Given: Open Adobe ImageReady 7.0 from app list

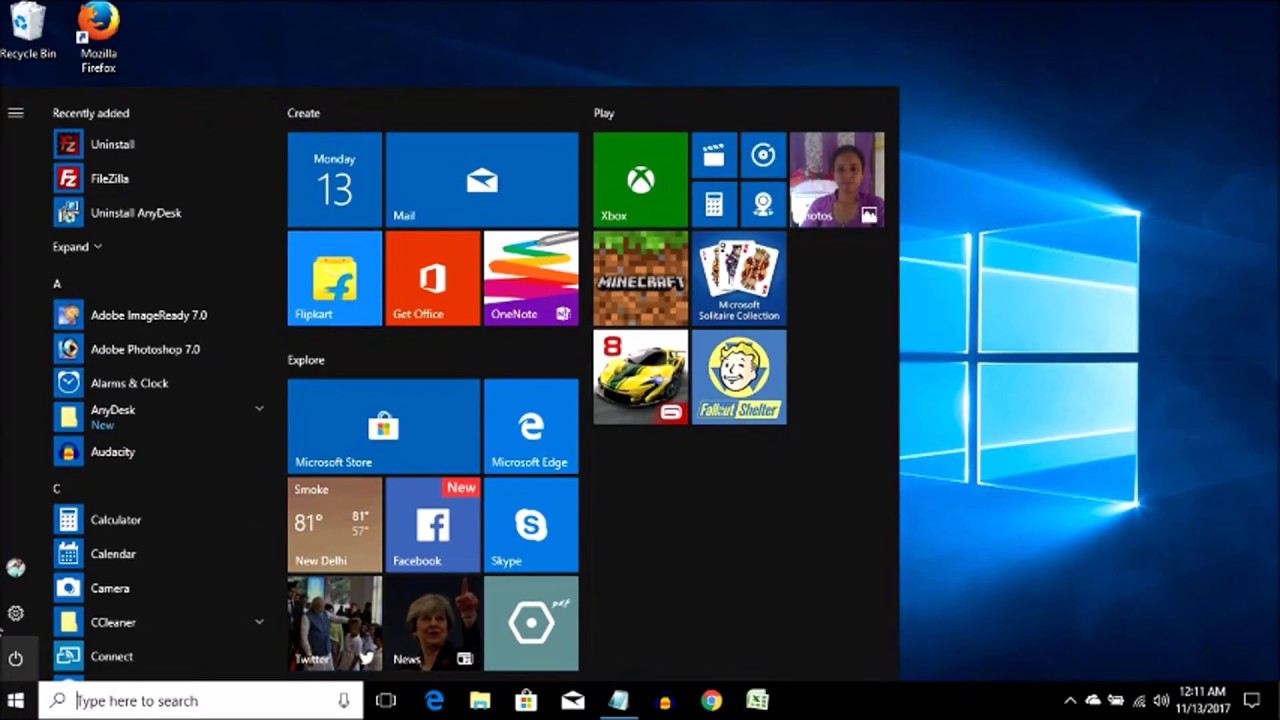Looking at the screenshot, I should click(x=160, y=315).
